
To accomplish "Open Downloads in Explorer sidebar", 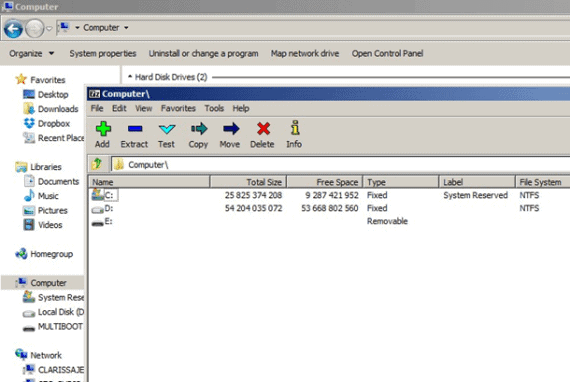I will click(51, 109).
